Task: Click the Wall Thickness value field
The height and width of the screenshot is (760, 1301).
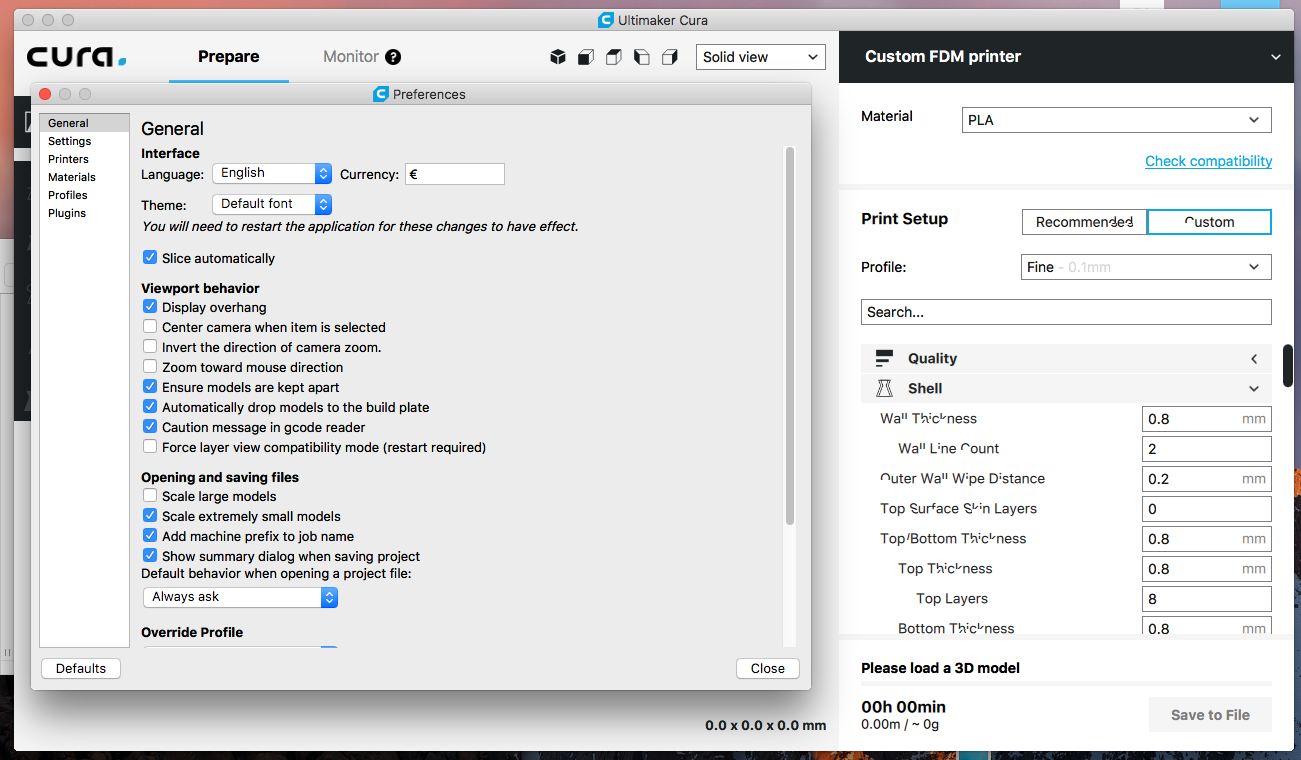Action: [1206, 419]
